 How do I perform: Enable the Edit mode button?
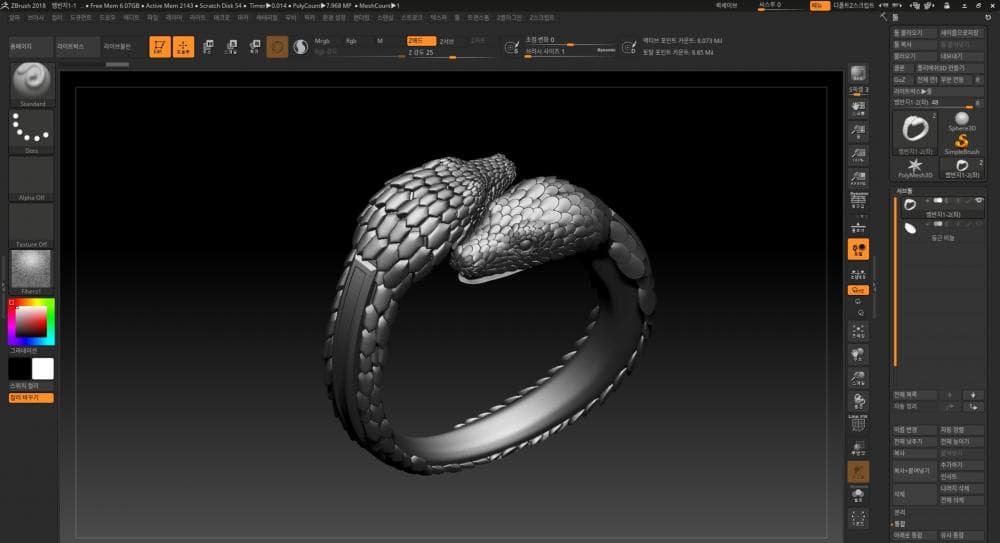click(x=159, y=47)
